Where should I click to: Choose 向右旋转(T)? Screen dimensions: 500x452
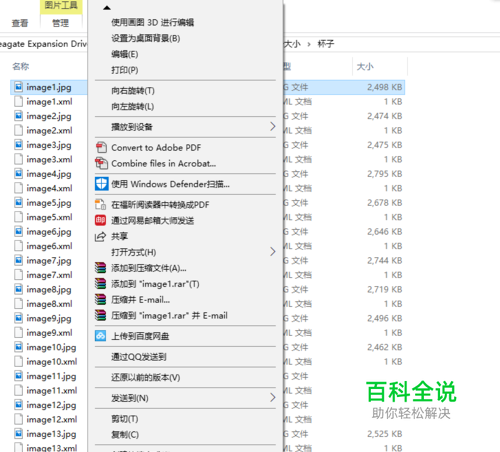[133, 91]
